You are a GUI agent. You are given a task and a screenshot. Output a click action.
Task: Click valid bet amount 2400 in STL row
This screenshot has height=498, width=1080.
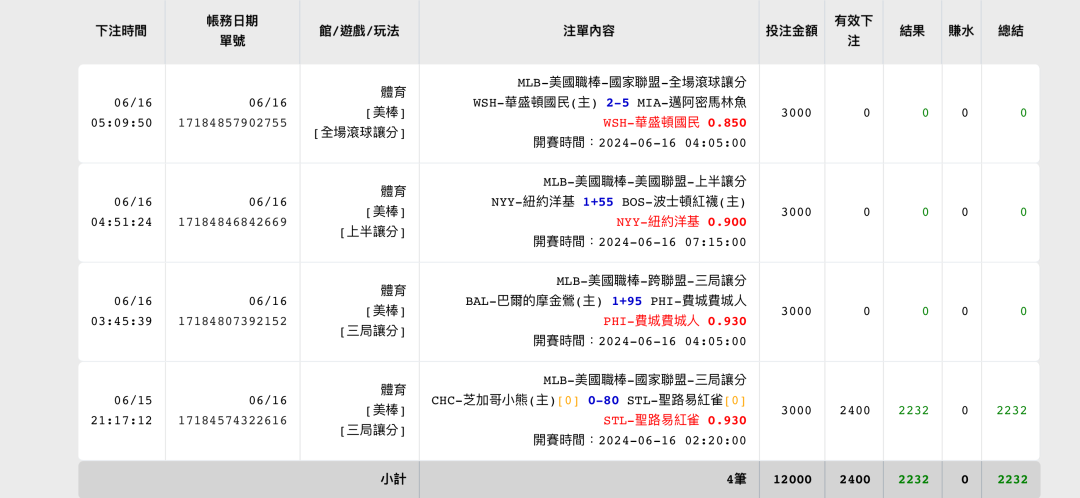pos(855,411)
